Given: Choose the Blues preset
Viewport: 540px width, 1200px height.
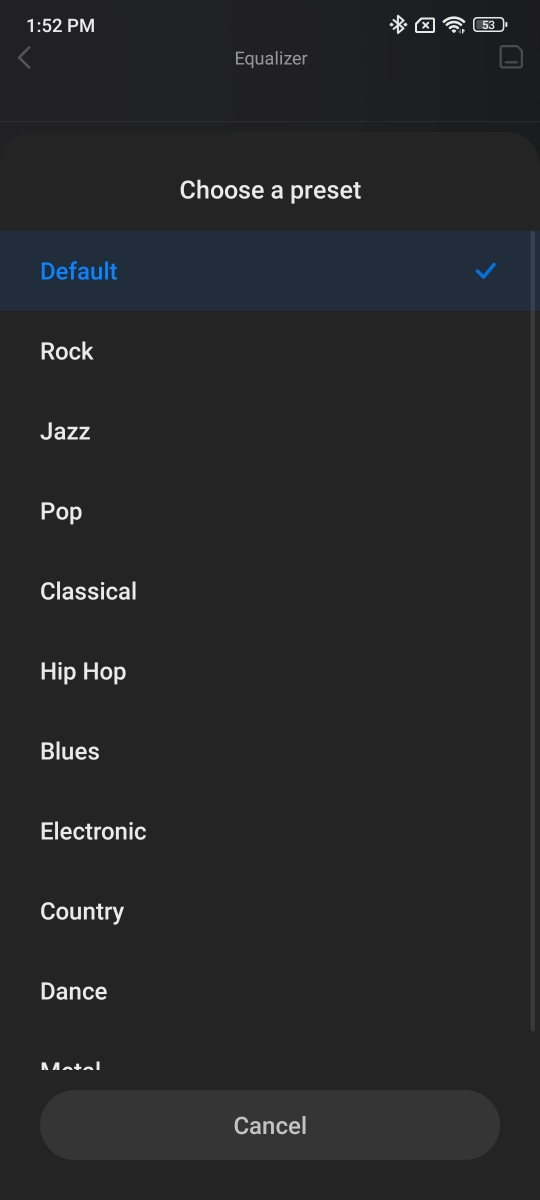Looking at the screenshot, I should (x=270, y=751).
